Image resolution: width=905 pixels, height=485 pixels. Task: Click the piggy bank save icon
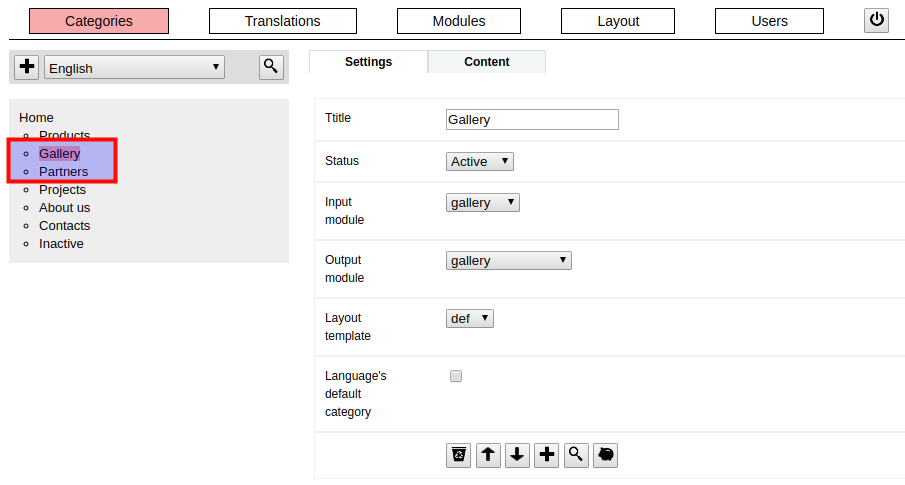click(x=605, y=455)
